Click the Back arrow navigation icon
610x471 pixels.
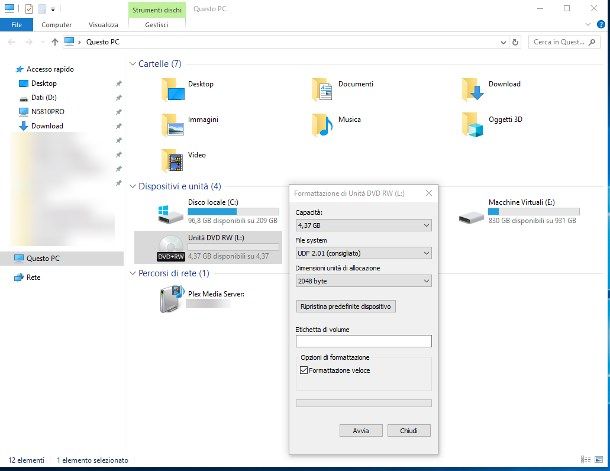12,42
